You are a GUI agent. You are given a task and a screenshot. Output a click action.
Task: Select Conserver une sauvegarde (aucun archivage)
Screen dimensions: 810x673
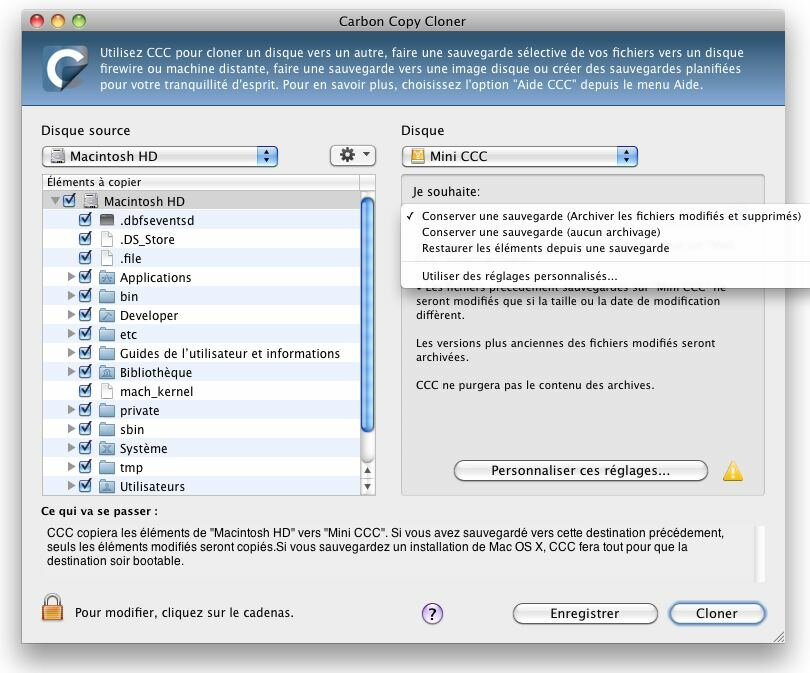click(605, 232)
